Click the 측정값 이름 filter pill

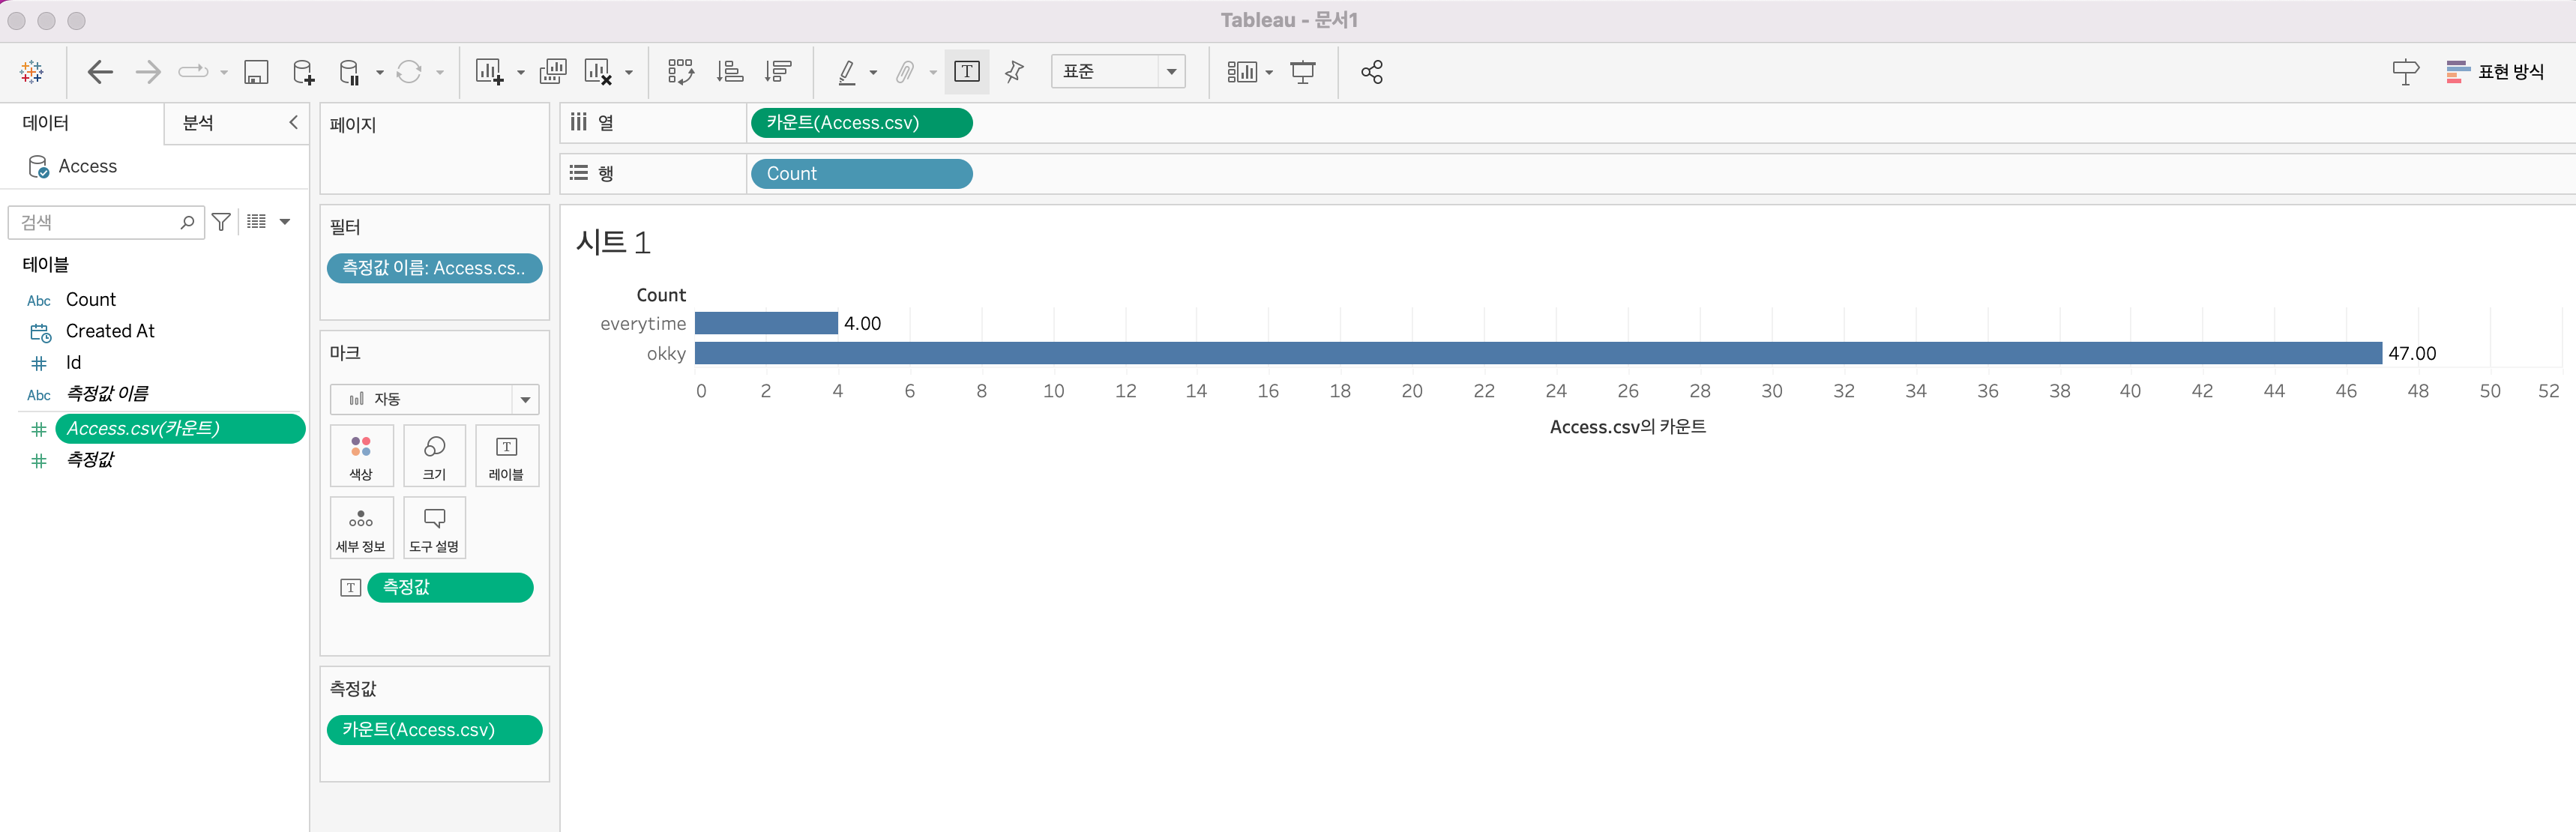tap(434, 268)
